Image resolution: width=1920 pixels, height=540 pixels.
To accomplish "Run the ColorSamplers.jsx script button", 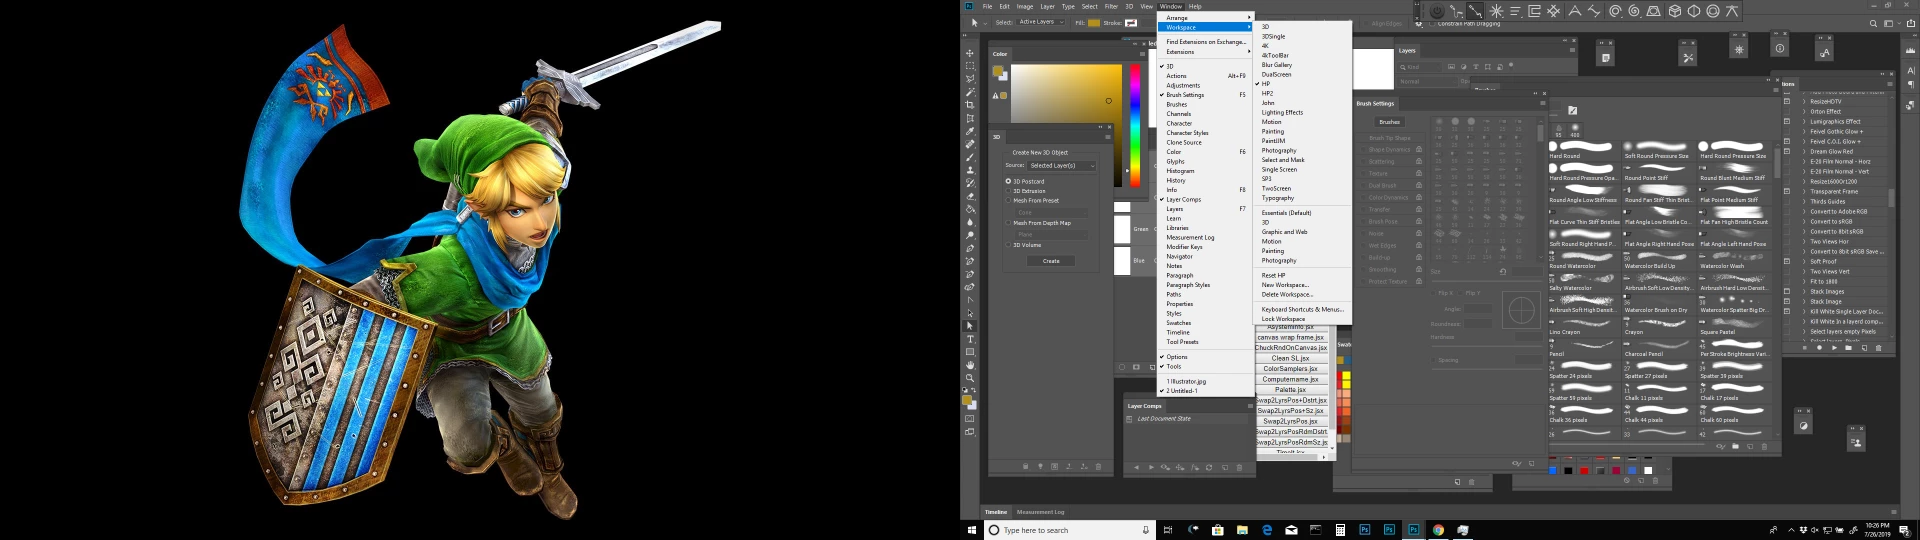I will pos(1291,369).
